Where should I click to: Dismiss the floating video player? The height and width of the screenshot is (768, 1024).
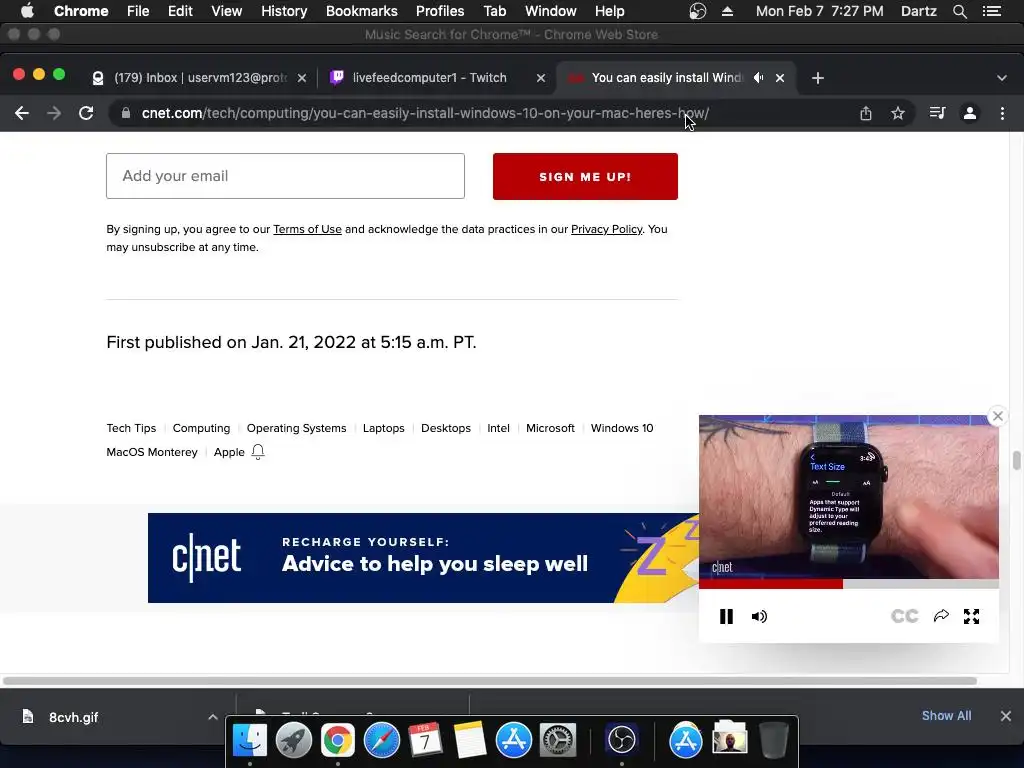[x=997, y=416]
